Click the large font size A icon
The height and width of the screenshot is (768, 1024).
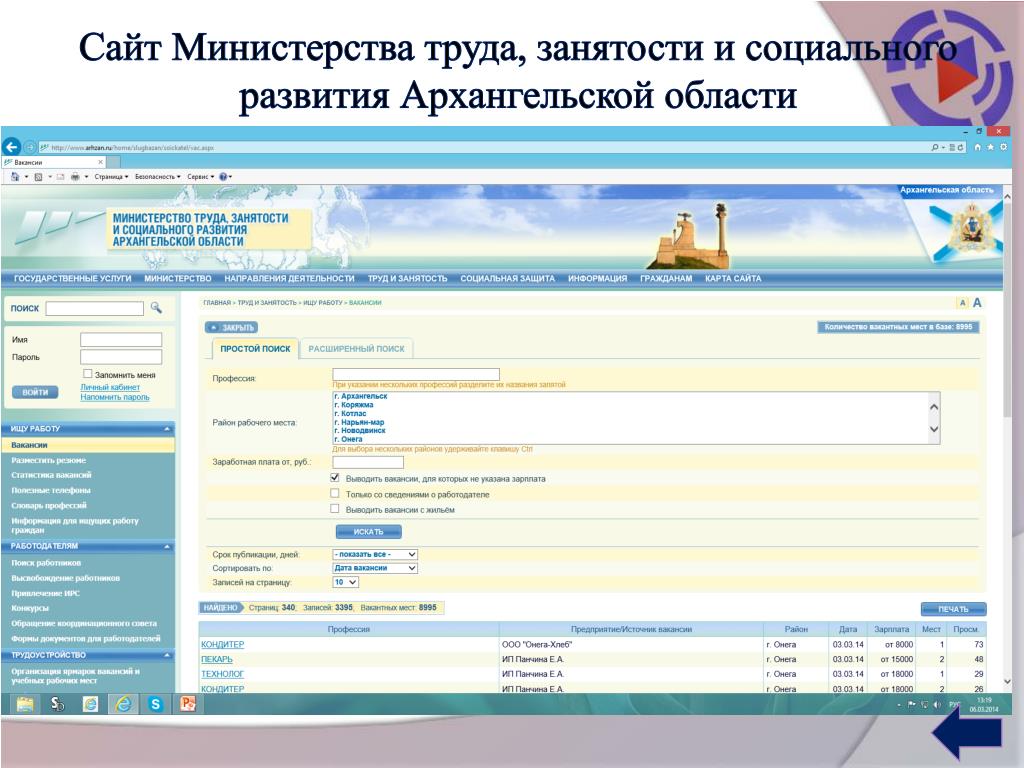pyautogui.click(x=977, y=302)
